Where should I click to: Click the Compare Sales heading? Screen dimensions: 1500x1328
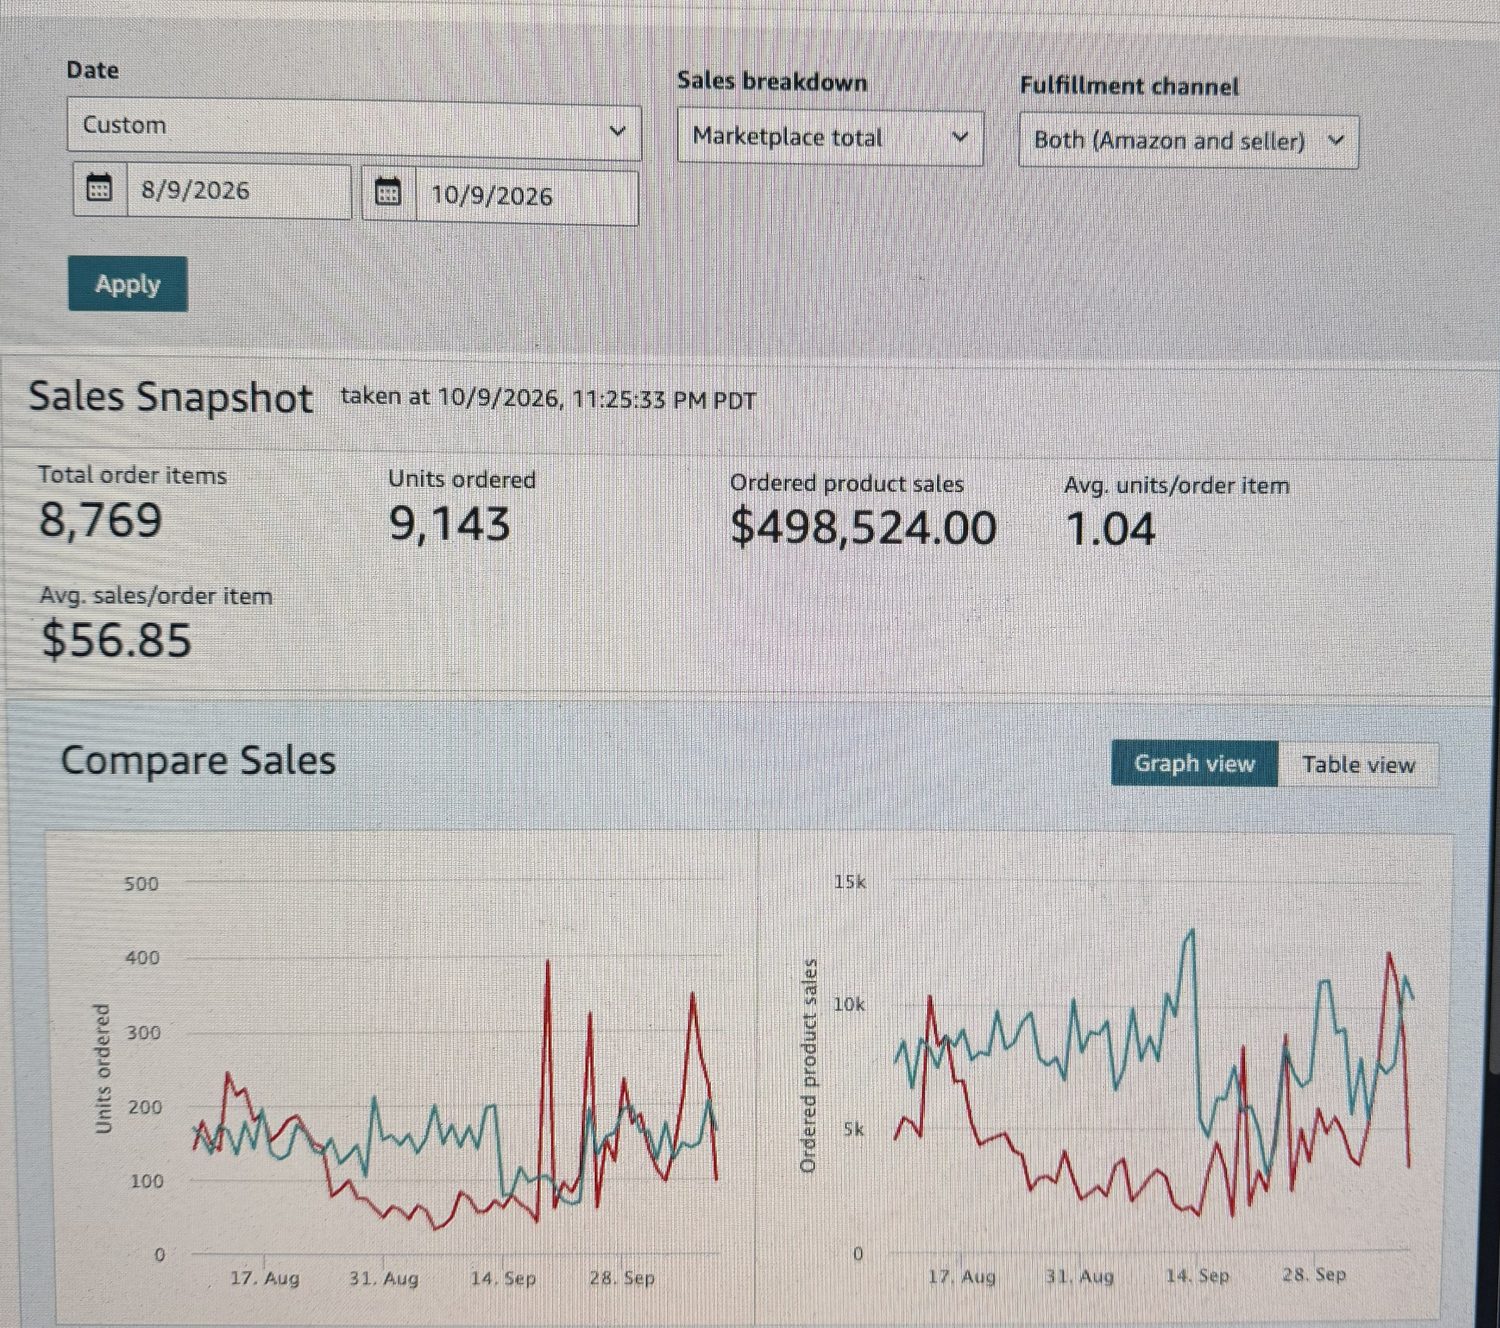(x=198, y=760)
